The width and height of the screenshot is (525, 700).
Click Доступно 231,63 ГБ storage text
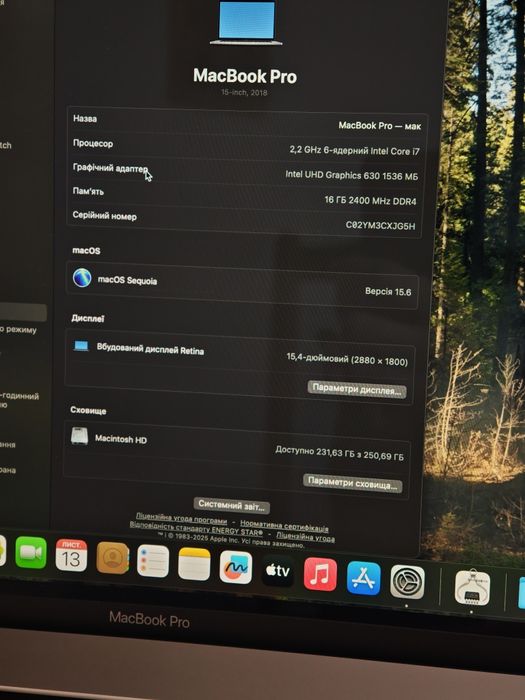[339, 453]
